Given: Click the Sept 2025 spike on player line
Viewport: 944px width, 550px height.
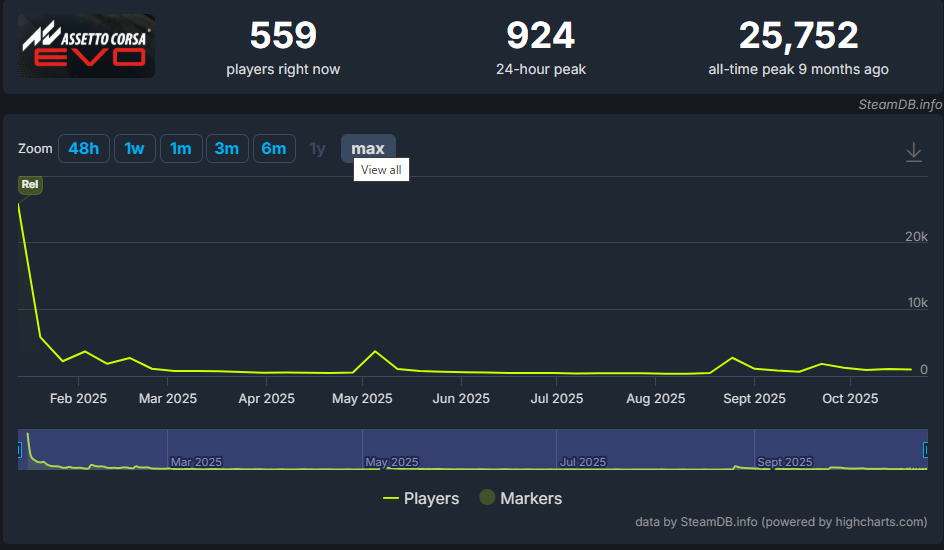Looking at the screenshot, I should [x=733, y=358].
